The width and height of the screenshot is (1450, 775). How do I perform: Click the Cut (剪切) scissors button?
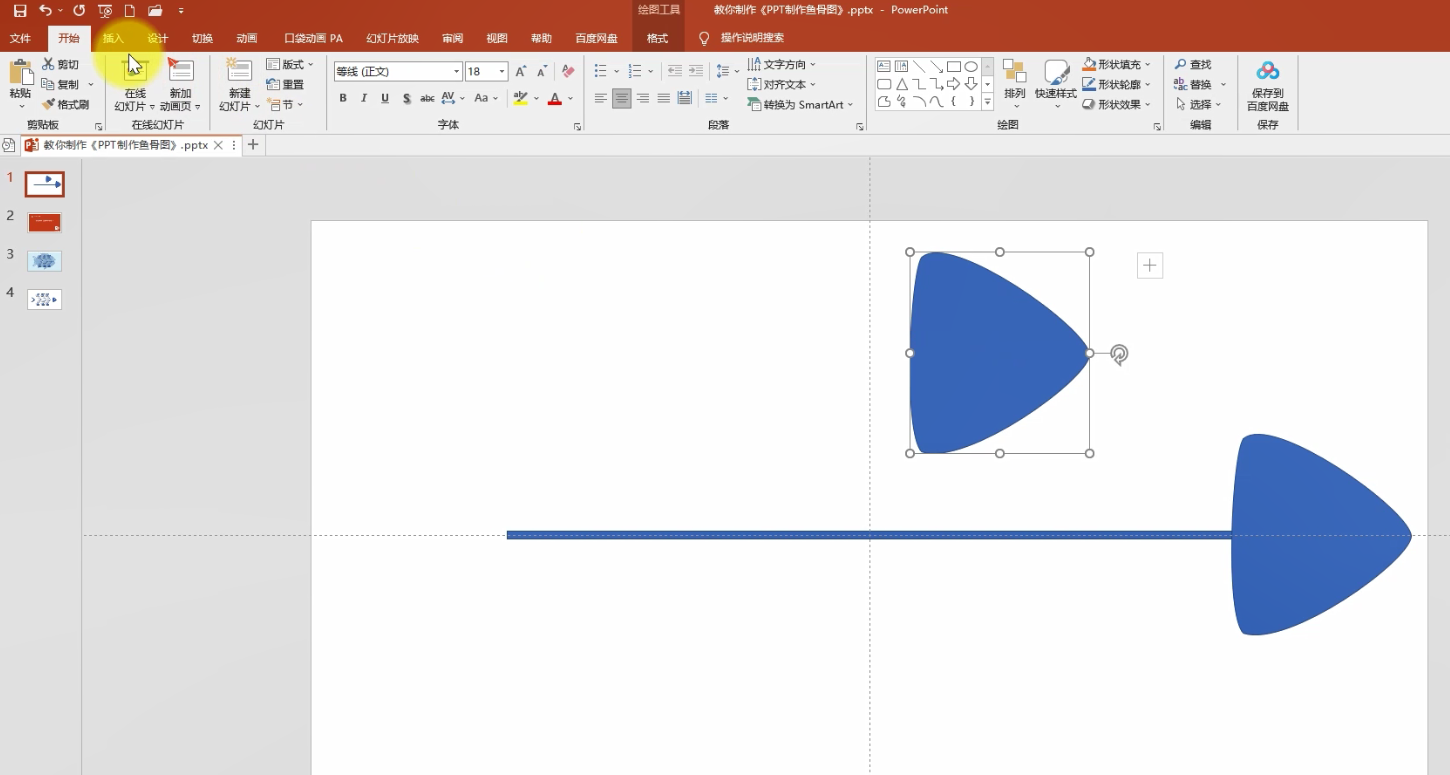(x=60, y=64)
